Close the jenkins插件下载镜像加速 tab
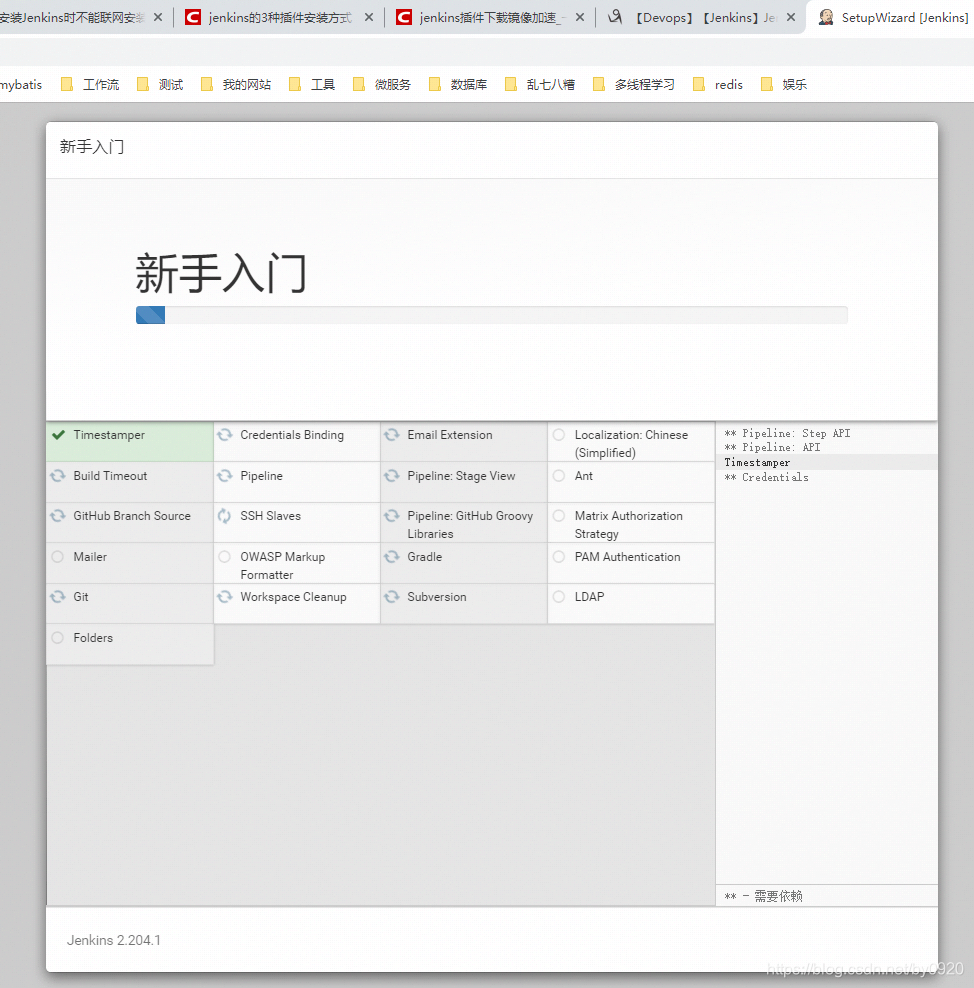This screenshot has width=974, height=988. (x=580, y=17)
